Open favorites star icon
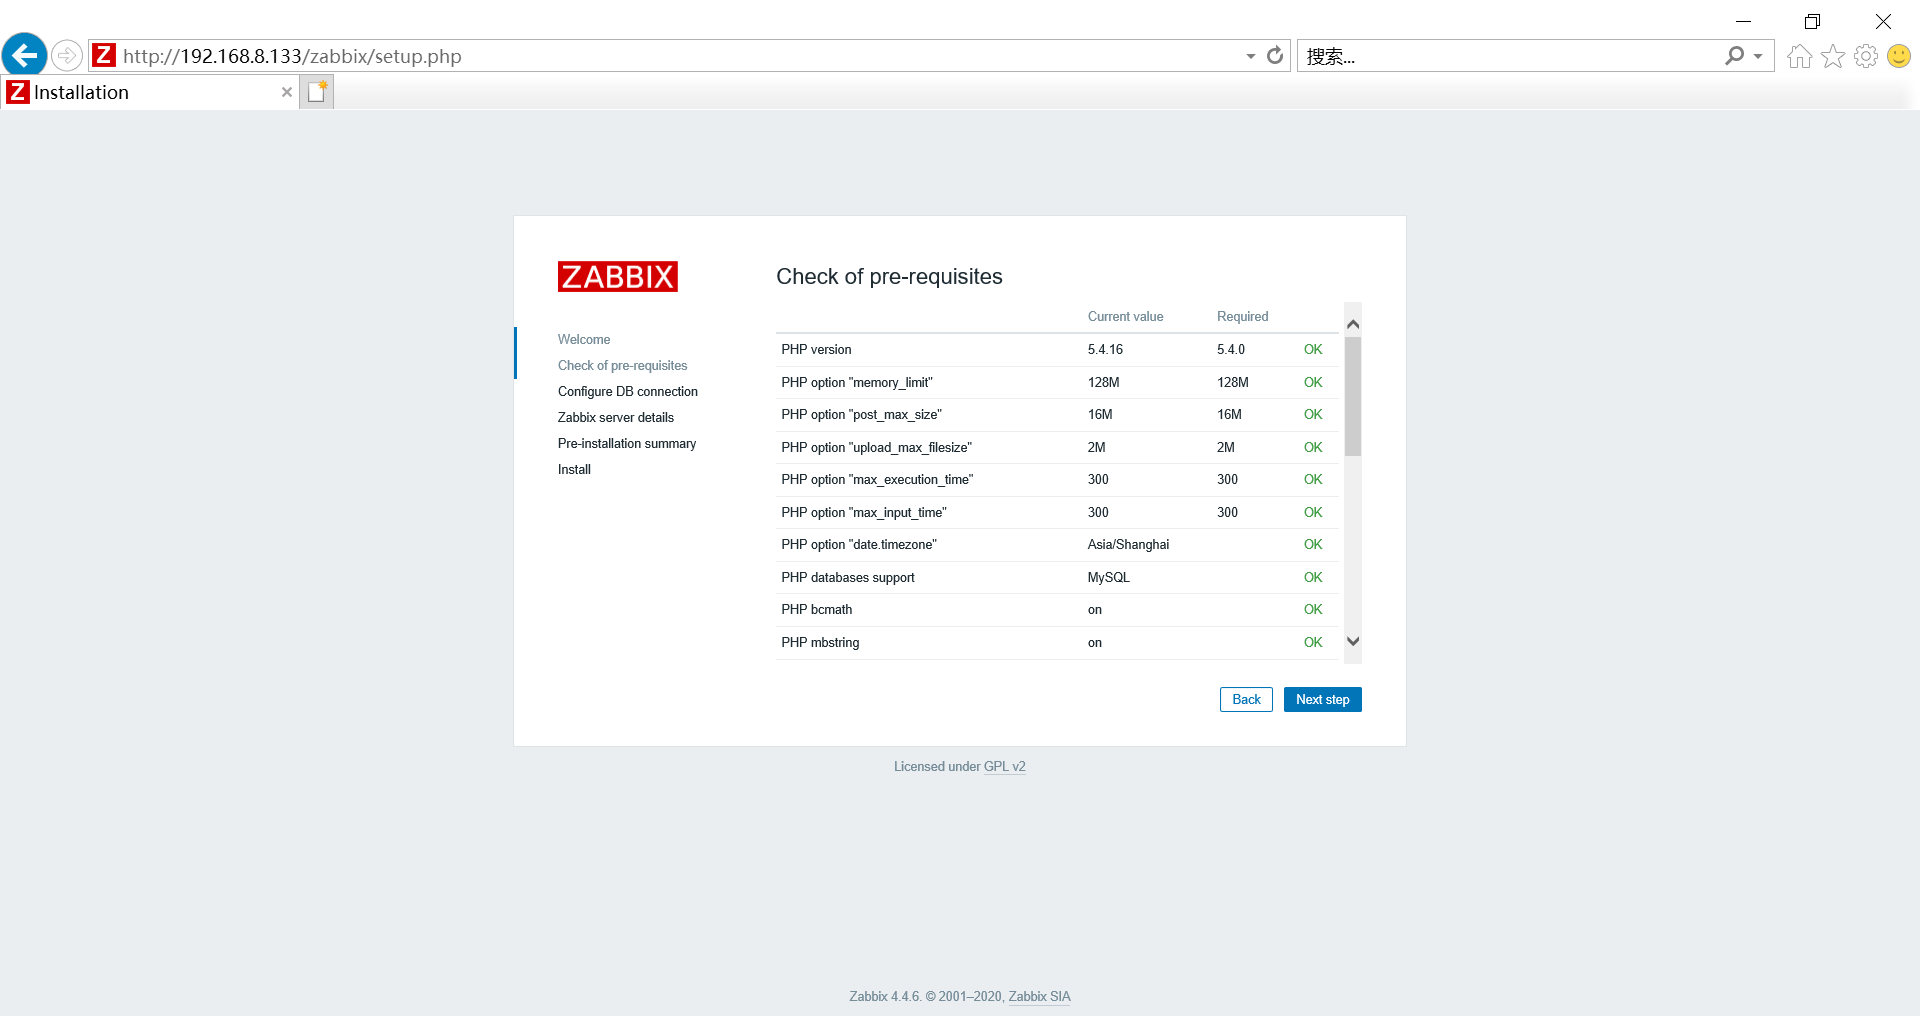Screen dimensions: 1920x1016 click(x=1833, y=56)
